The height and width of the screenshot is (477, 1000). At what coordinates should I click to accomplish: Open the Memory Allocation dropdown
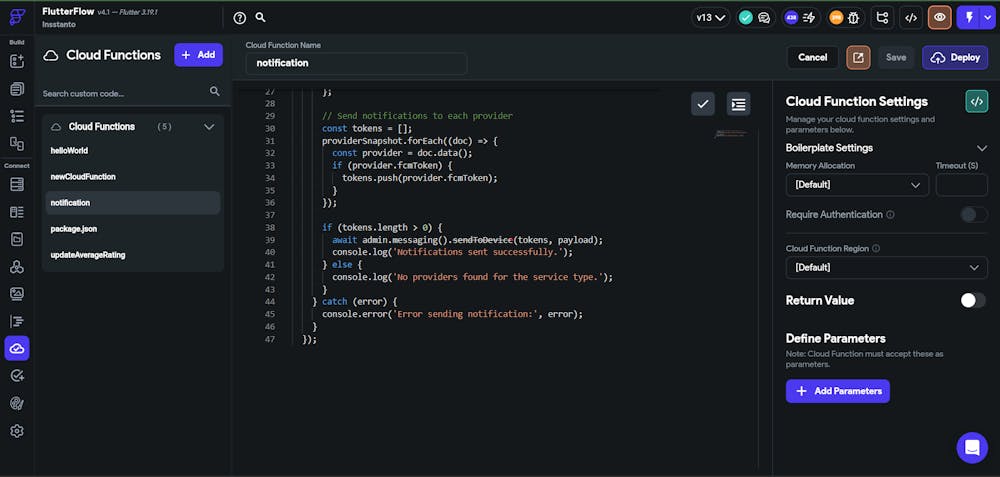pyautogui.click(x=857, y=185)
